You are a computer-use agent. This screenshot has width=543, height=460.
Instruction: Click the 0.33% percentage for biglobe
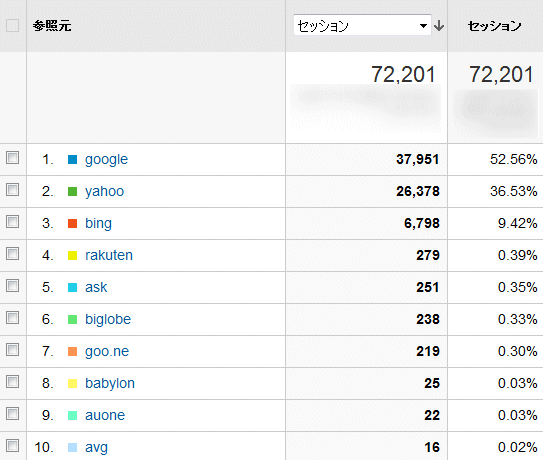pos(517,319)
